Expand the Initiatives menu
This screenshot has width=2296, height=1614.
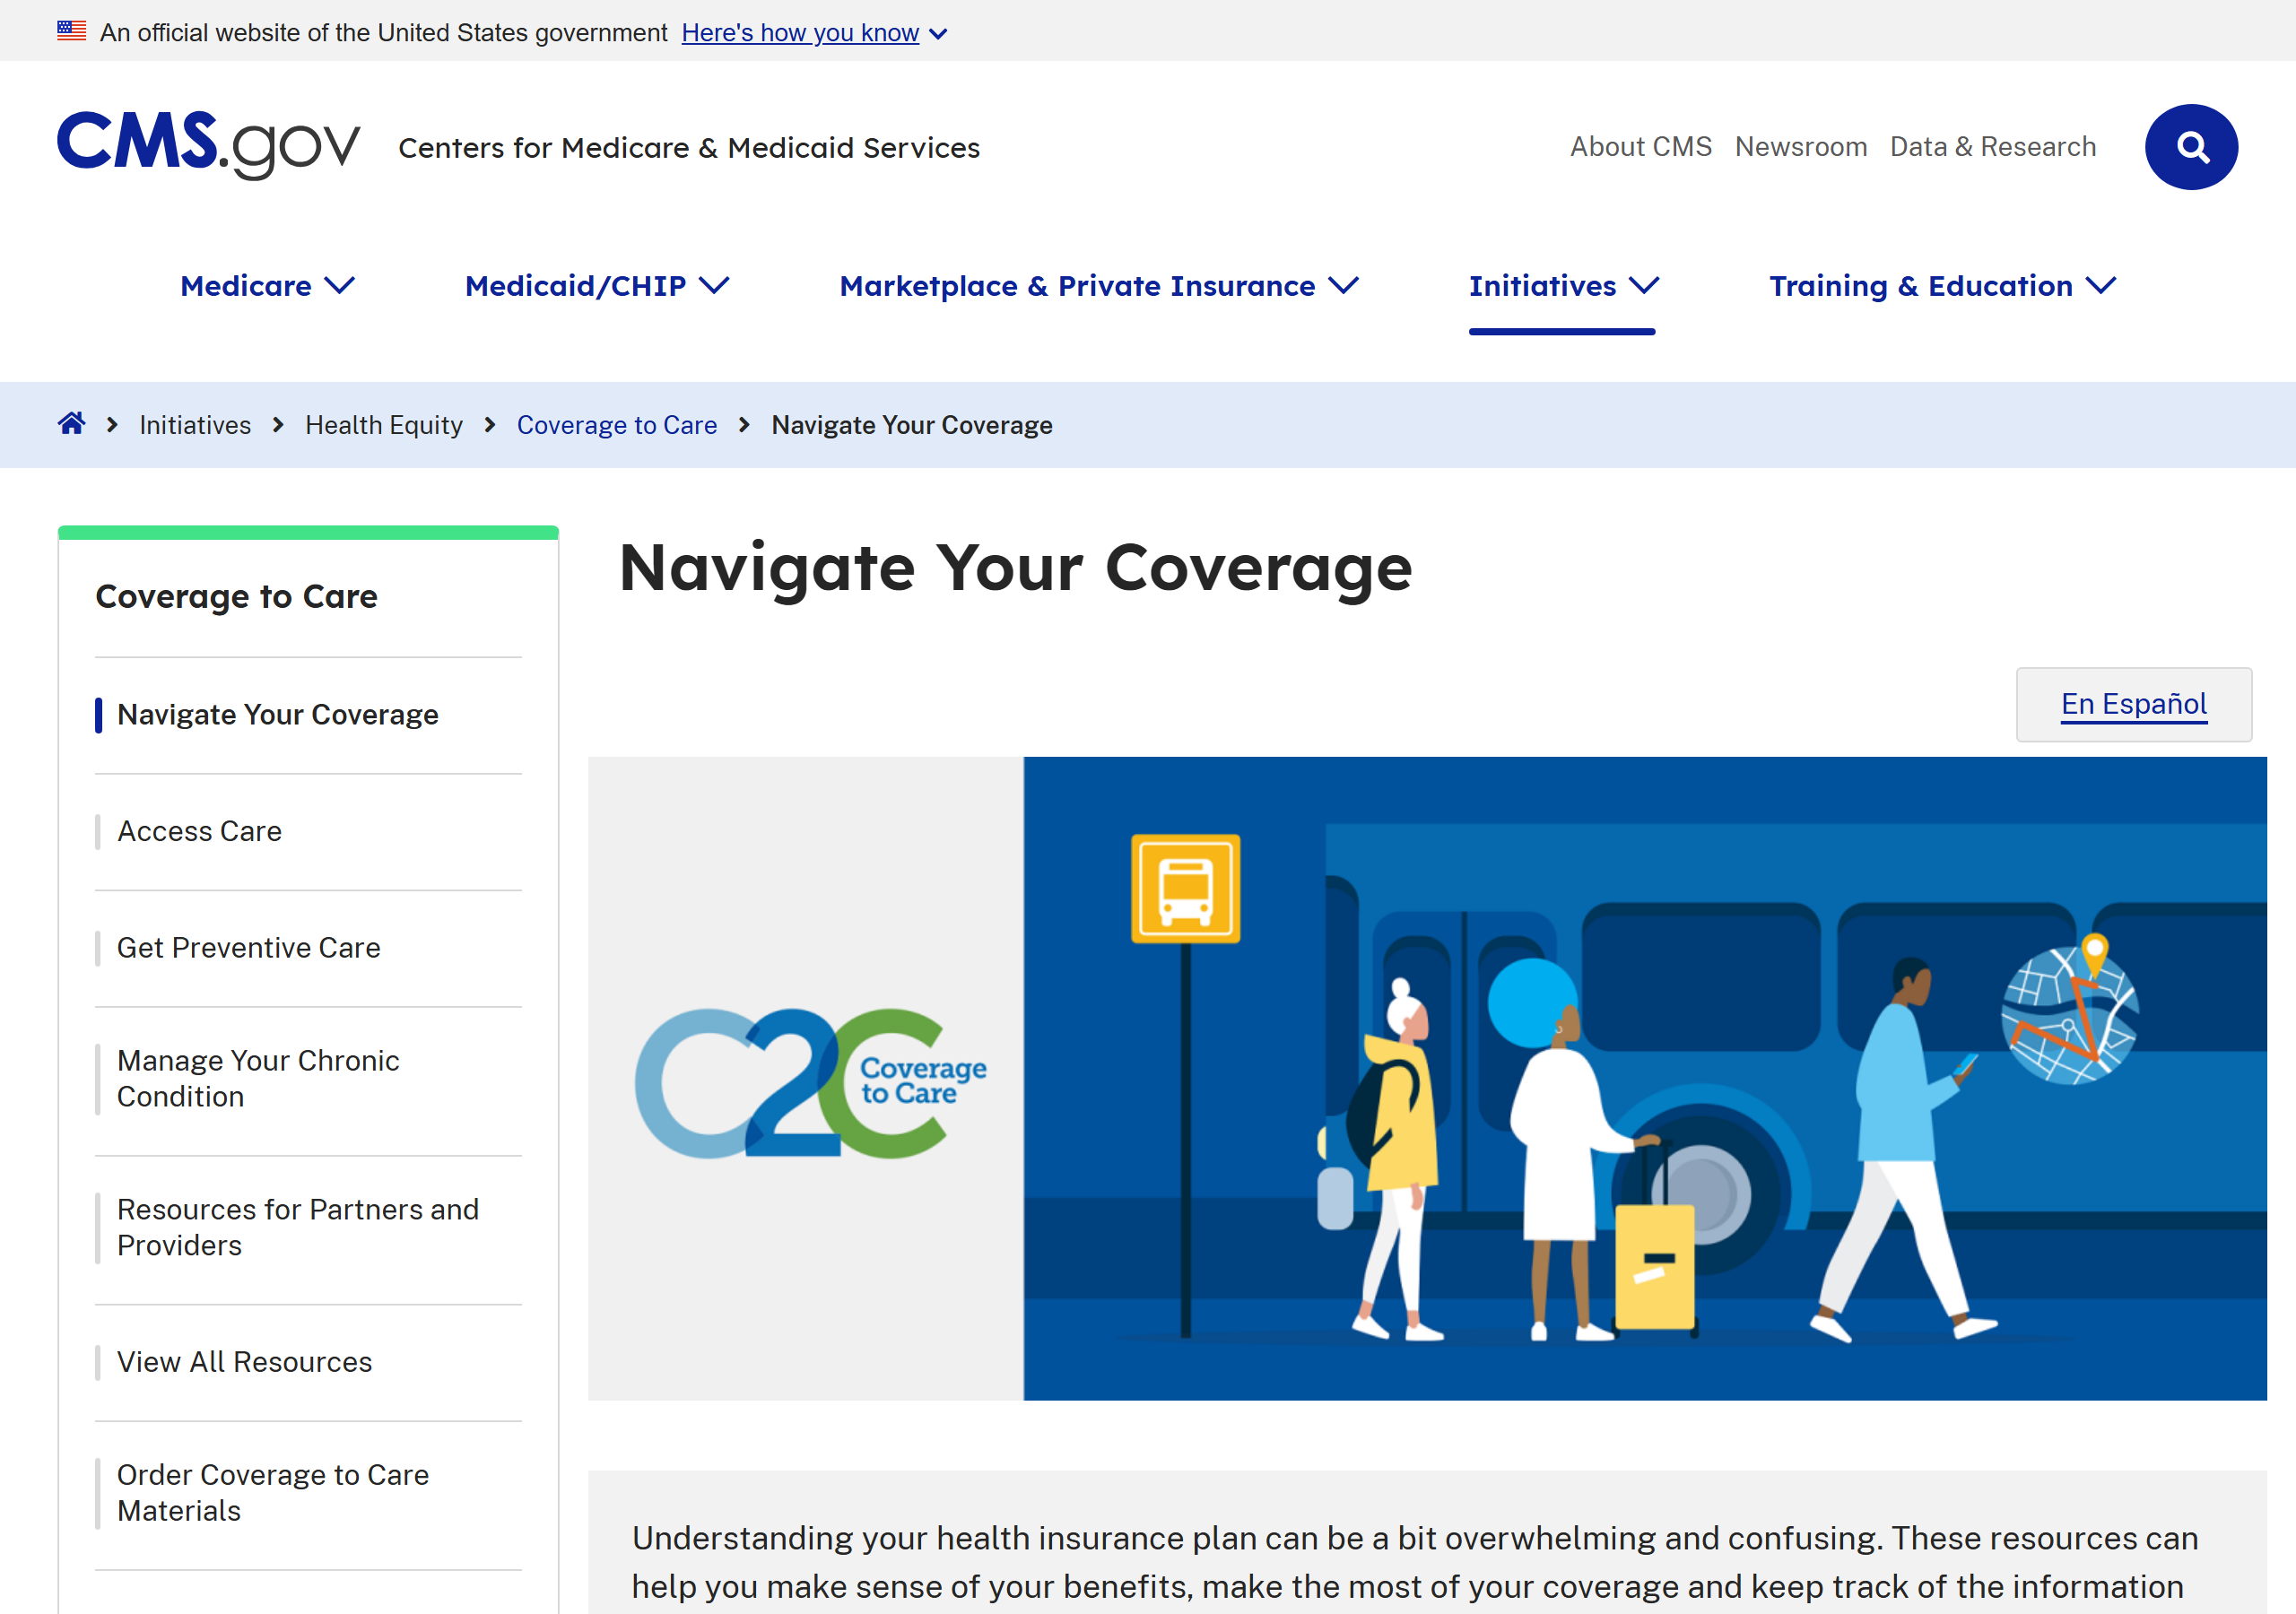click(1563, 286)
